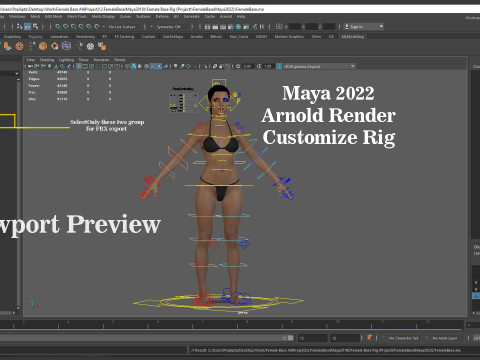Click the Snap to Curves icon
This screenshot has height=360, width=480.
(66, 27)
